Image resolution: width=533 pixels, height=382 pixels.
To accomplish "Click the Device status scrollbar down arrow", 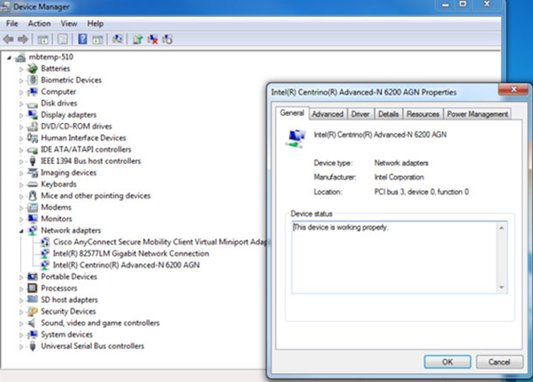I will click(x=502, y=287).
